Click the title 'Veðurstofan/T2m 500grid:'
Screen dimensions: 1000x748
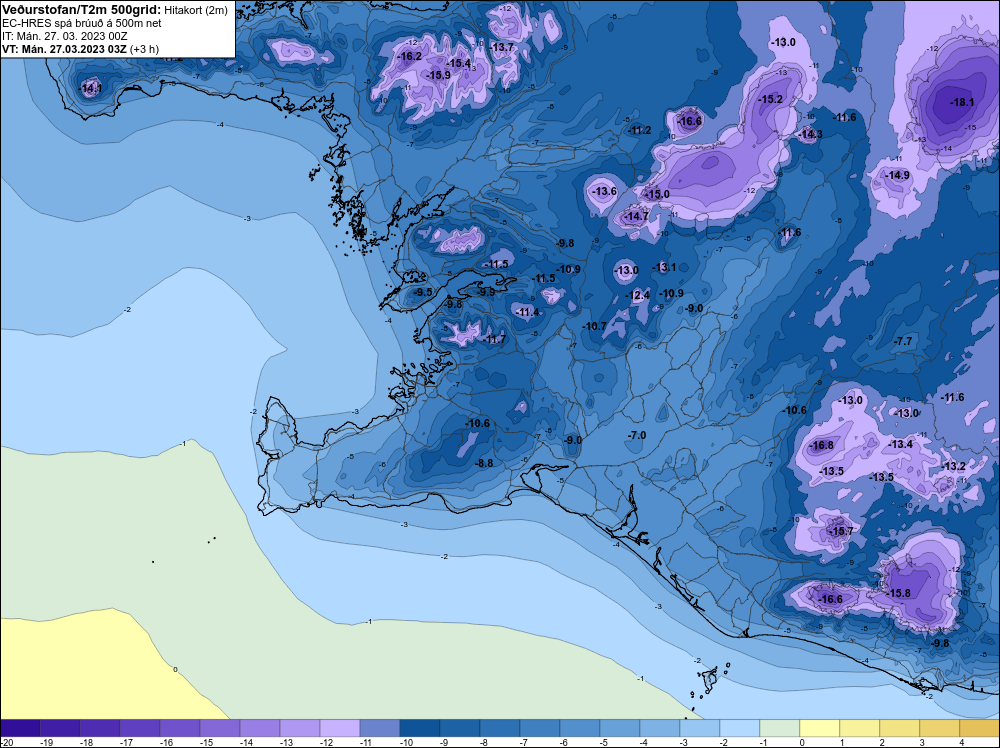(82, 10)
